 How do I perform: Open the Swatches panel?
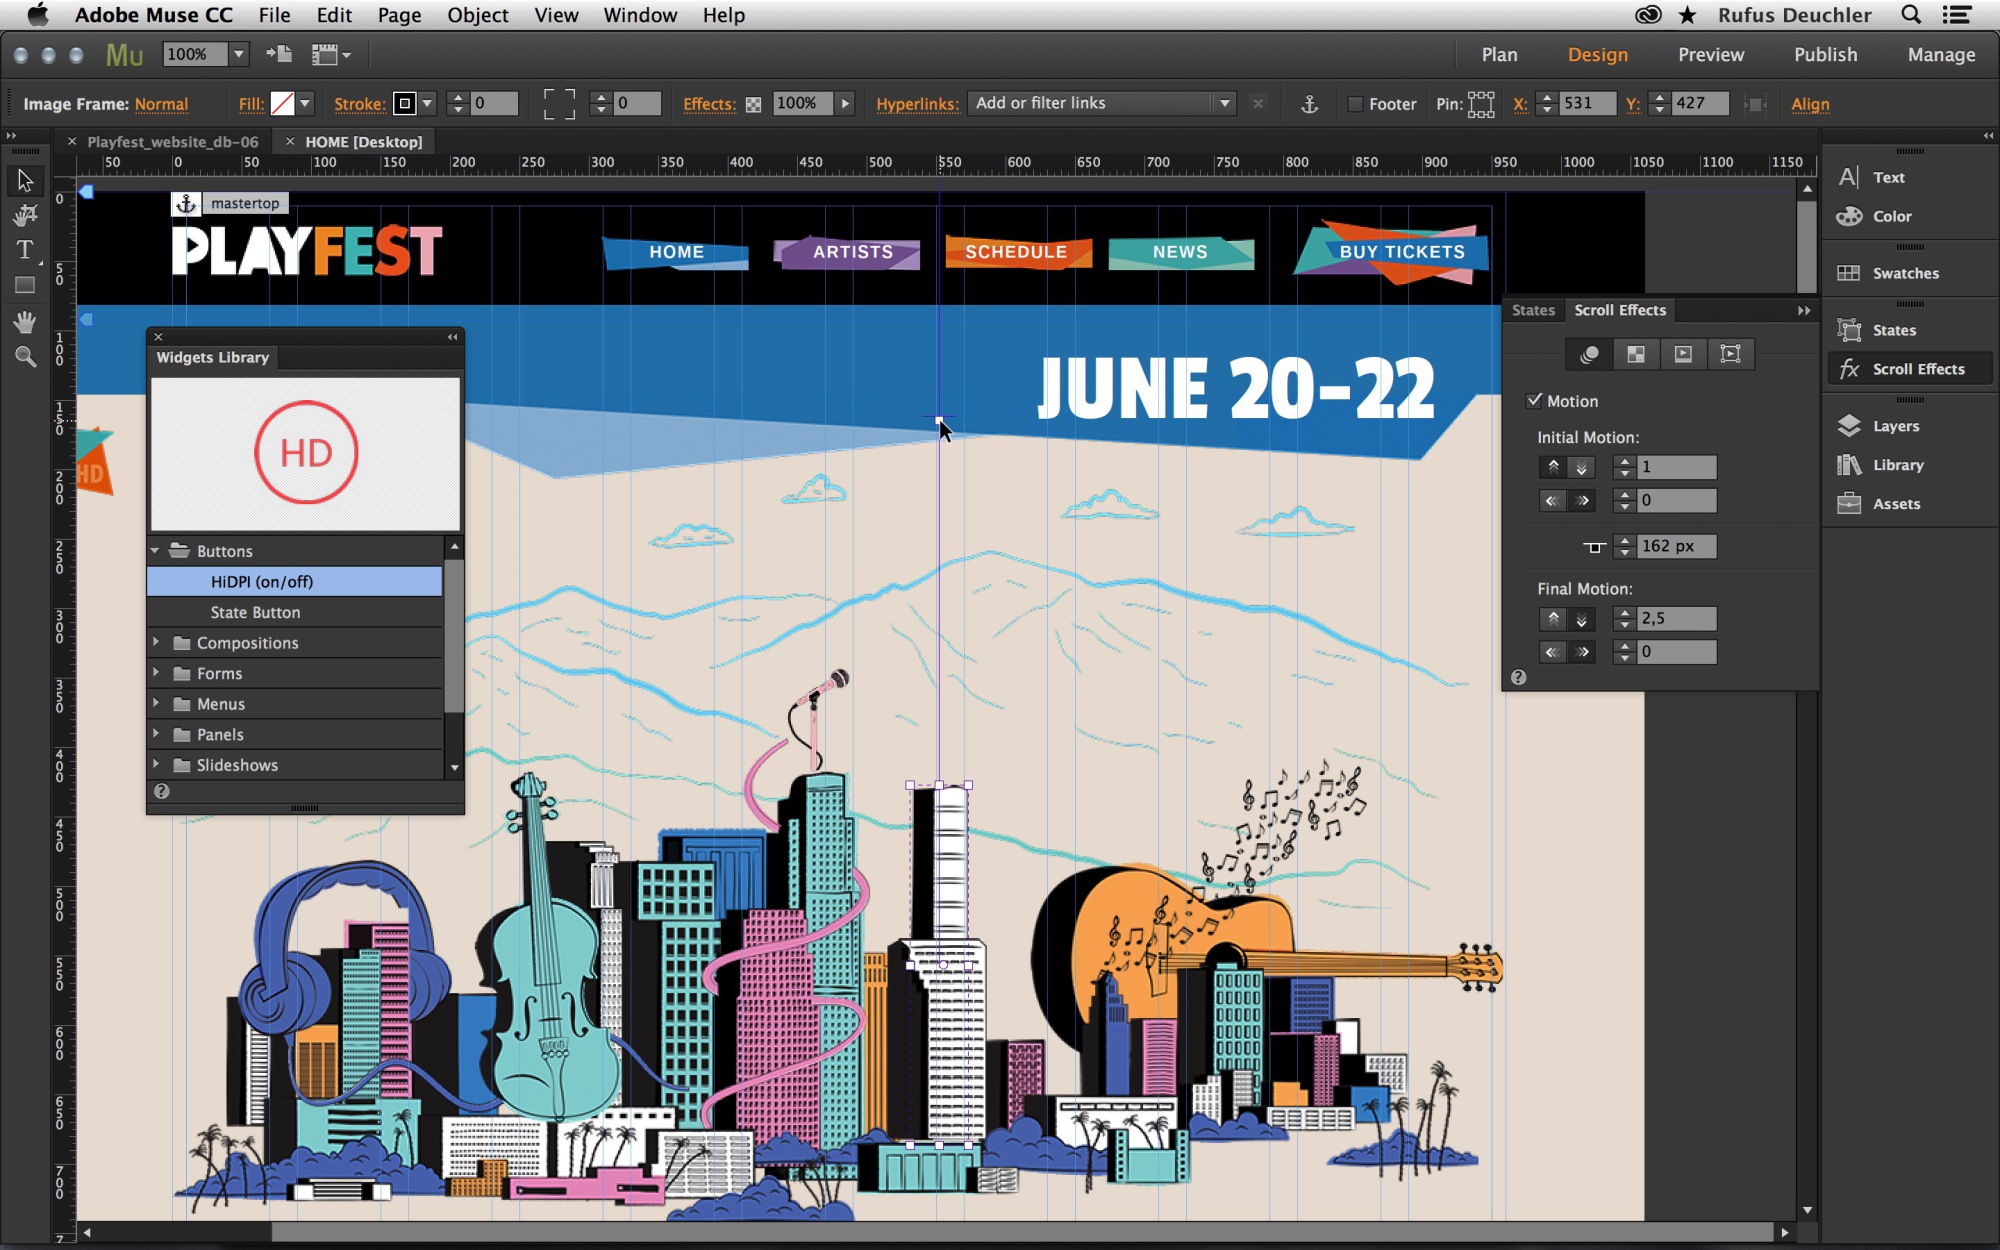[1904, 273]
